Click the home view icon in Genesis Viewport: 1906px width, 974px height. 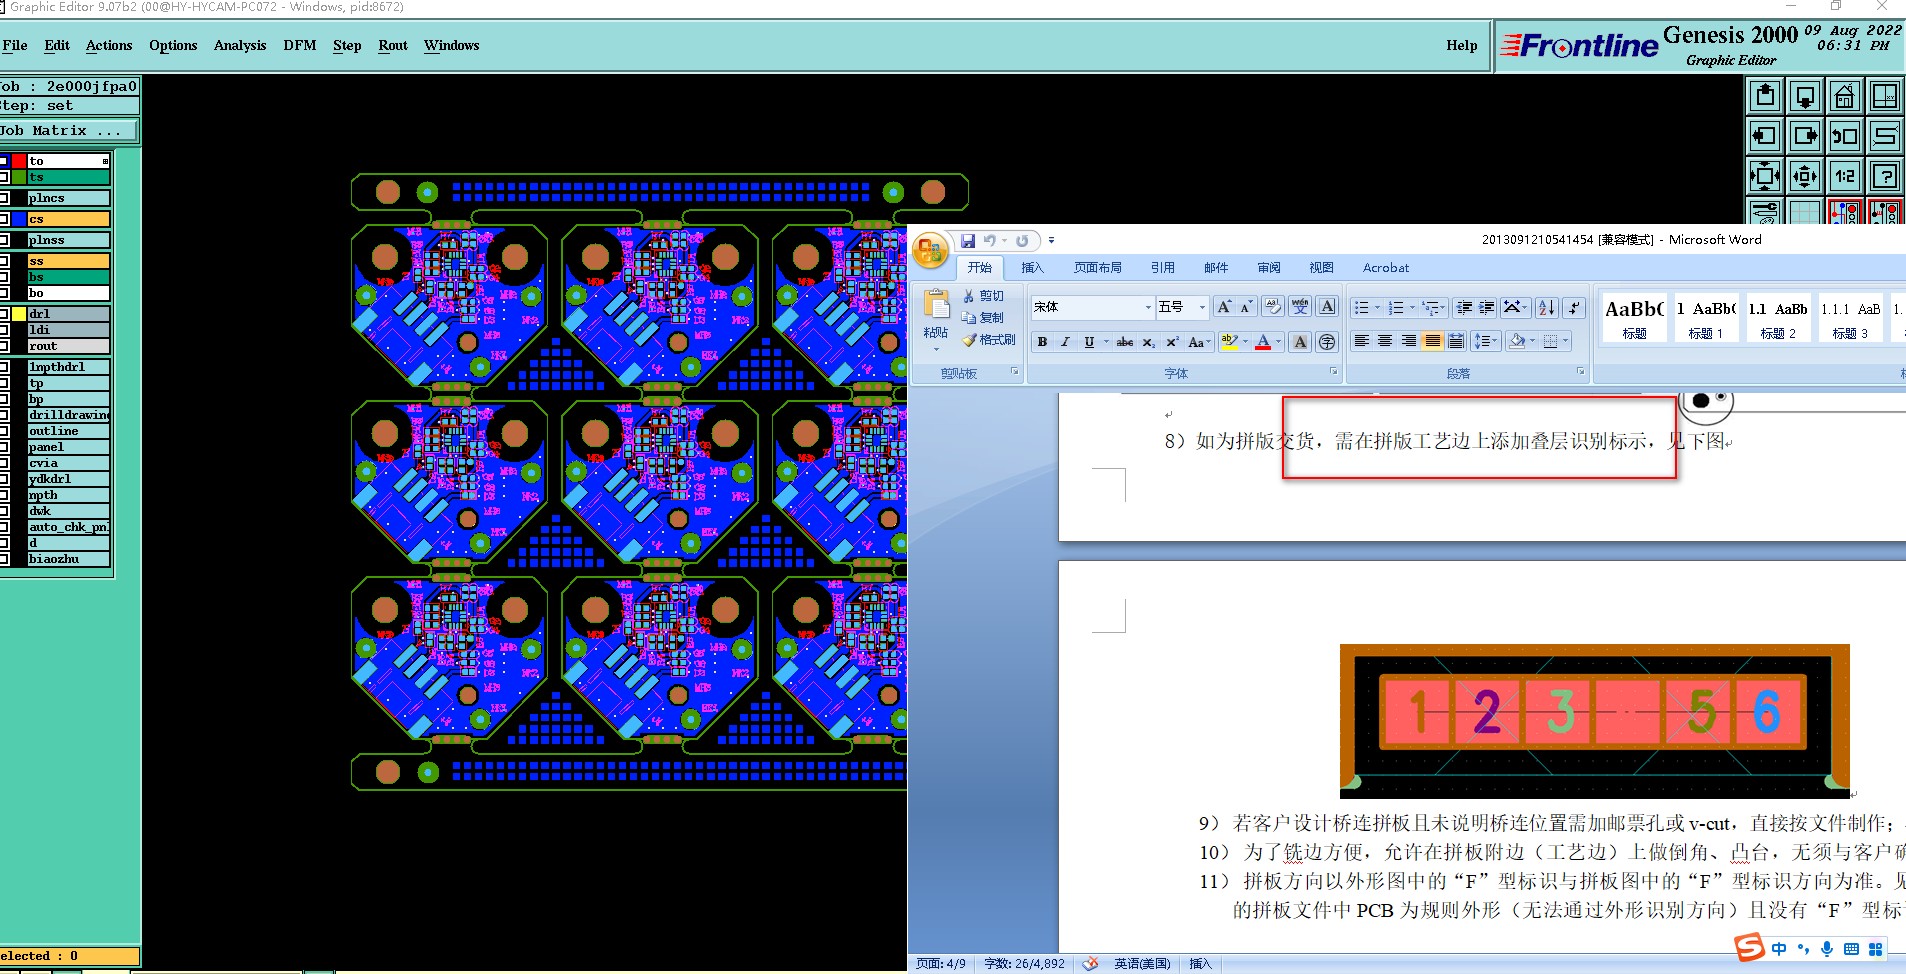coord(1845,96)
